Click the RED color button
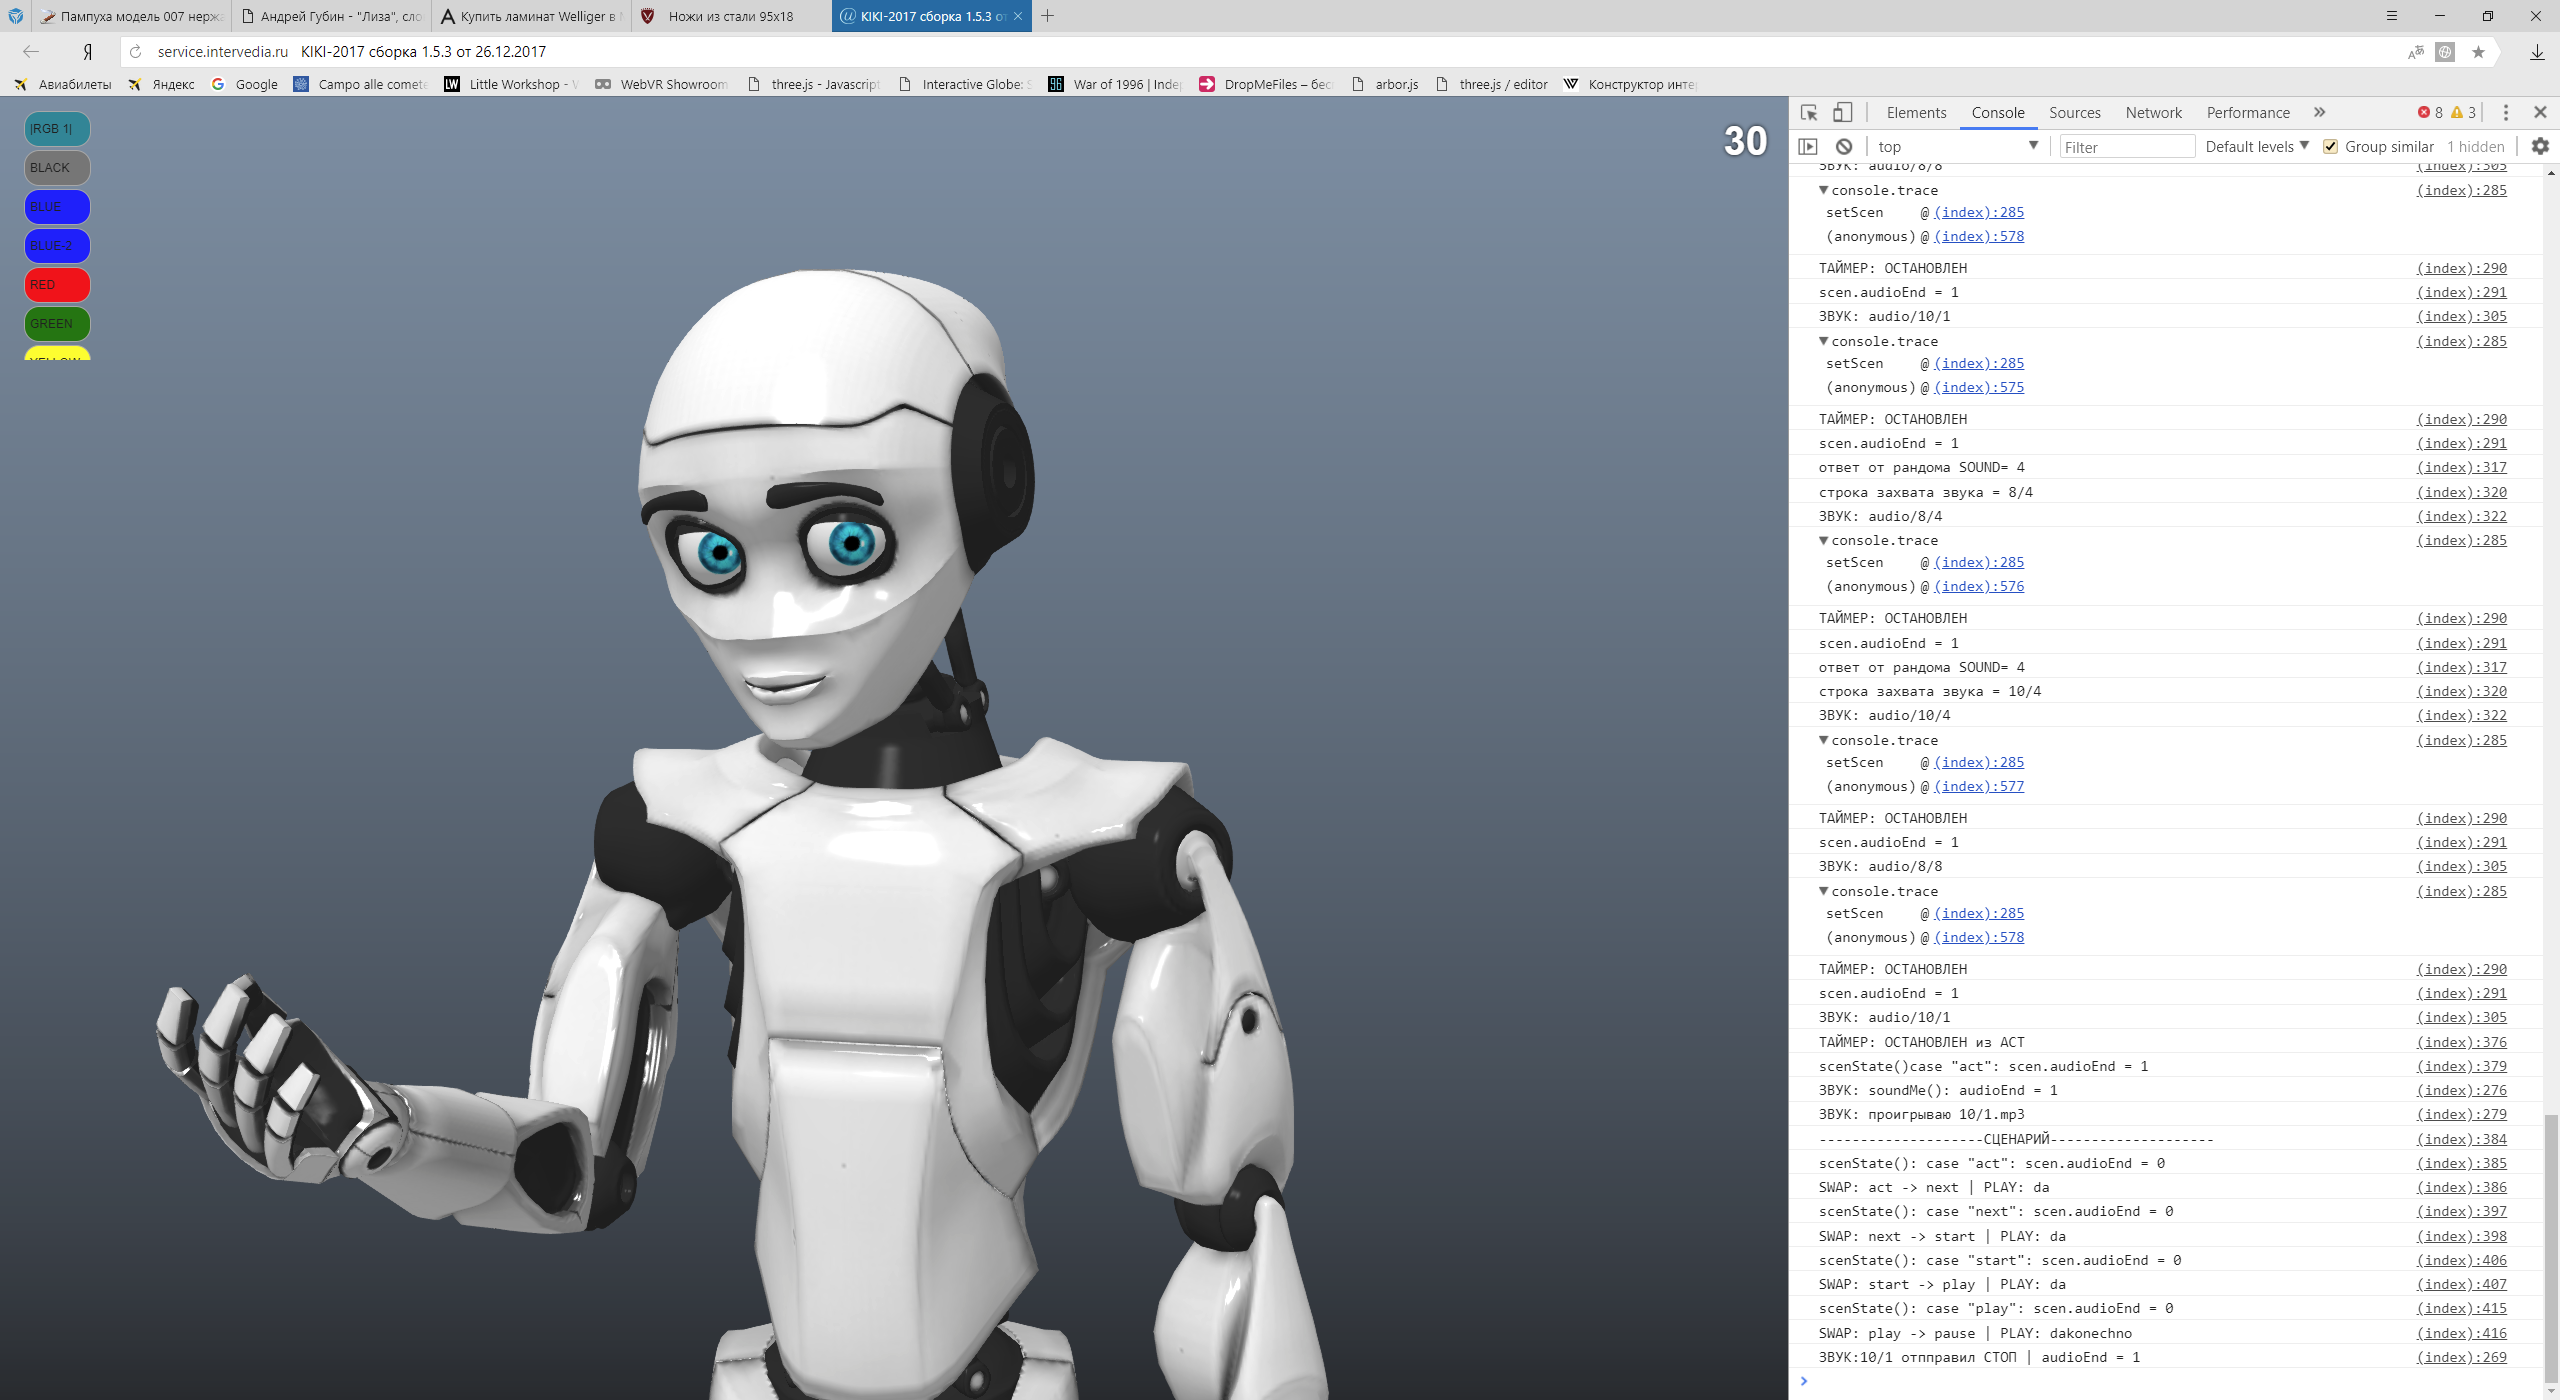The height and width of the screenshot is (1400, 2560). tap(57, 285)
